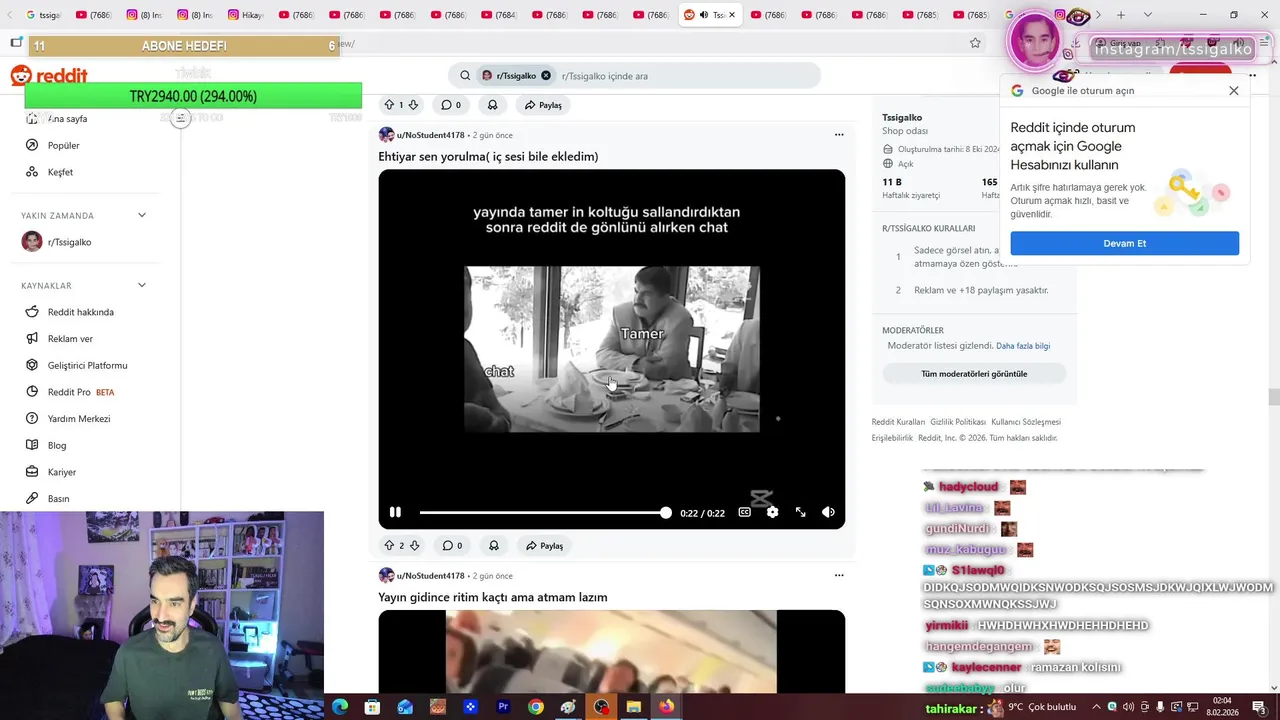This screenshot has height=720, width=1280.
Task: Open u/NoStudent4178 profile on Yayın gidince post
Action: coord(430,576)
